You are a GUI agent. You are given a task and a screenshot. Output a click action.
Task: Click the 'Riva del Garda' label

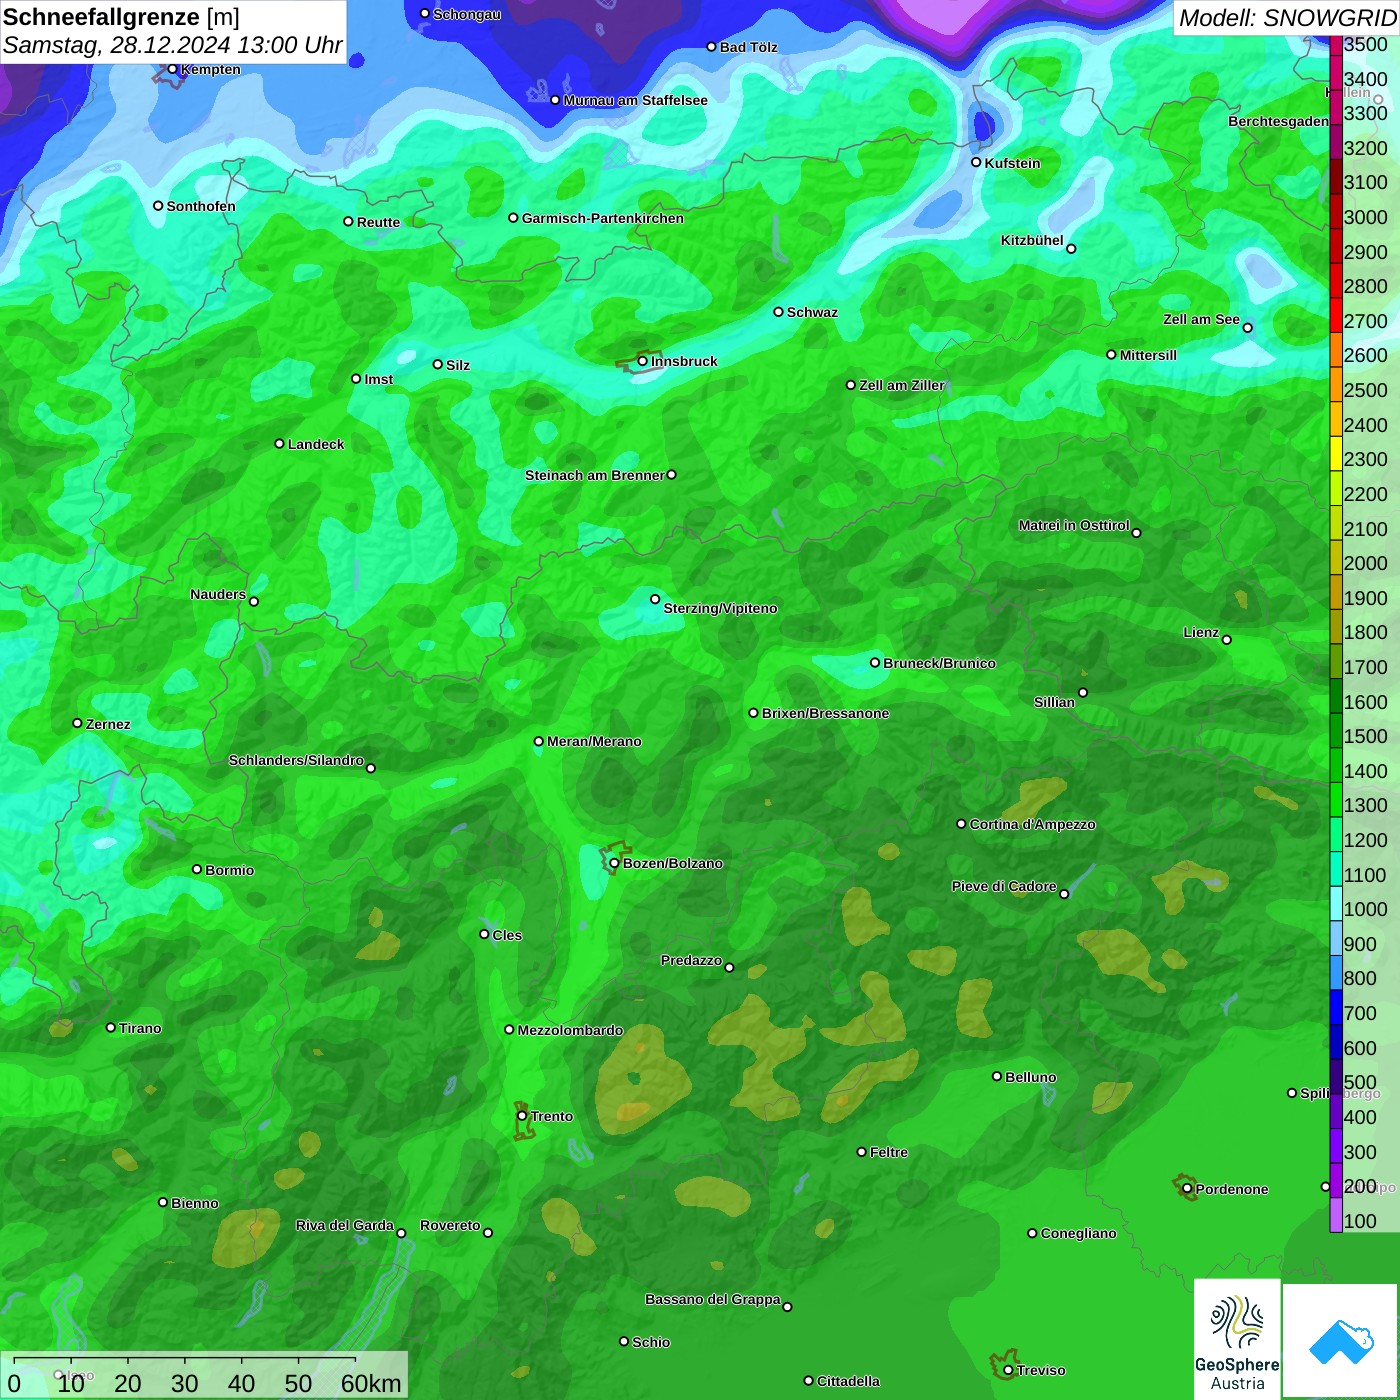[x=345, y=1225]
